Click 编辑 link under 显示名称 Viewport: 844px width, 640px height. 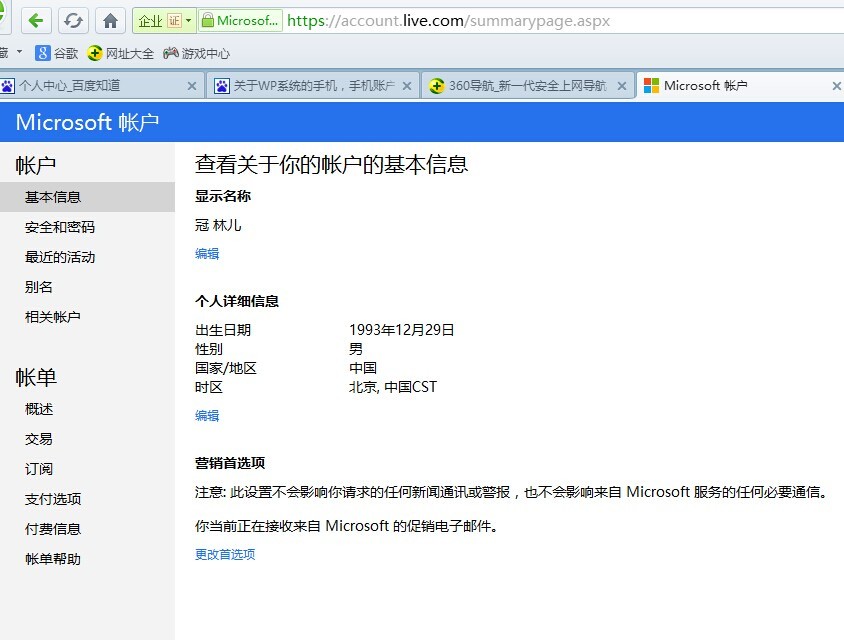207,254
